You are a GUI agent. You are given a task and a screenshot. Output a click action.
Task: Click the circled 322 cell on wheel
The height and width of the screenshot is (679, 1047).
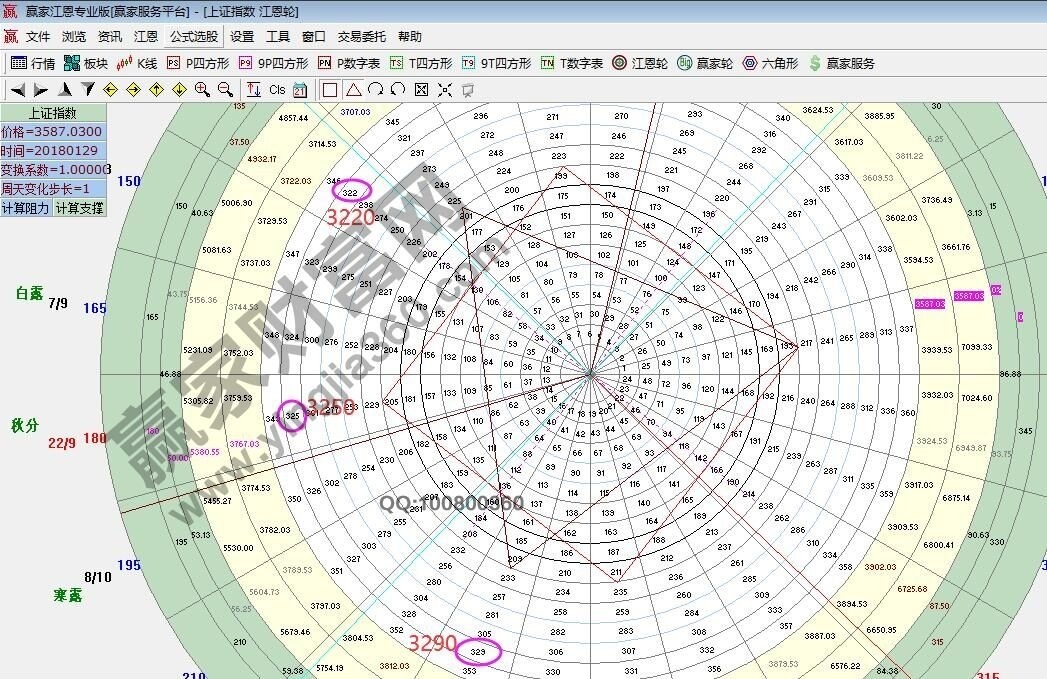click(x=350, y=192)
